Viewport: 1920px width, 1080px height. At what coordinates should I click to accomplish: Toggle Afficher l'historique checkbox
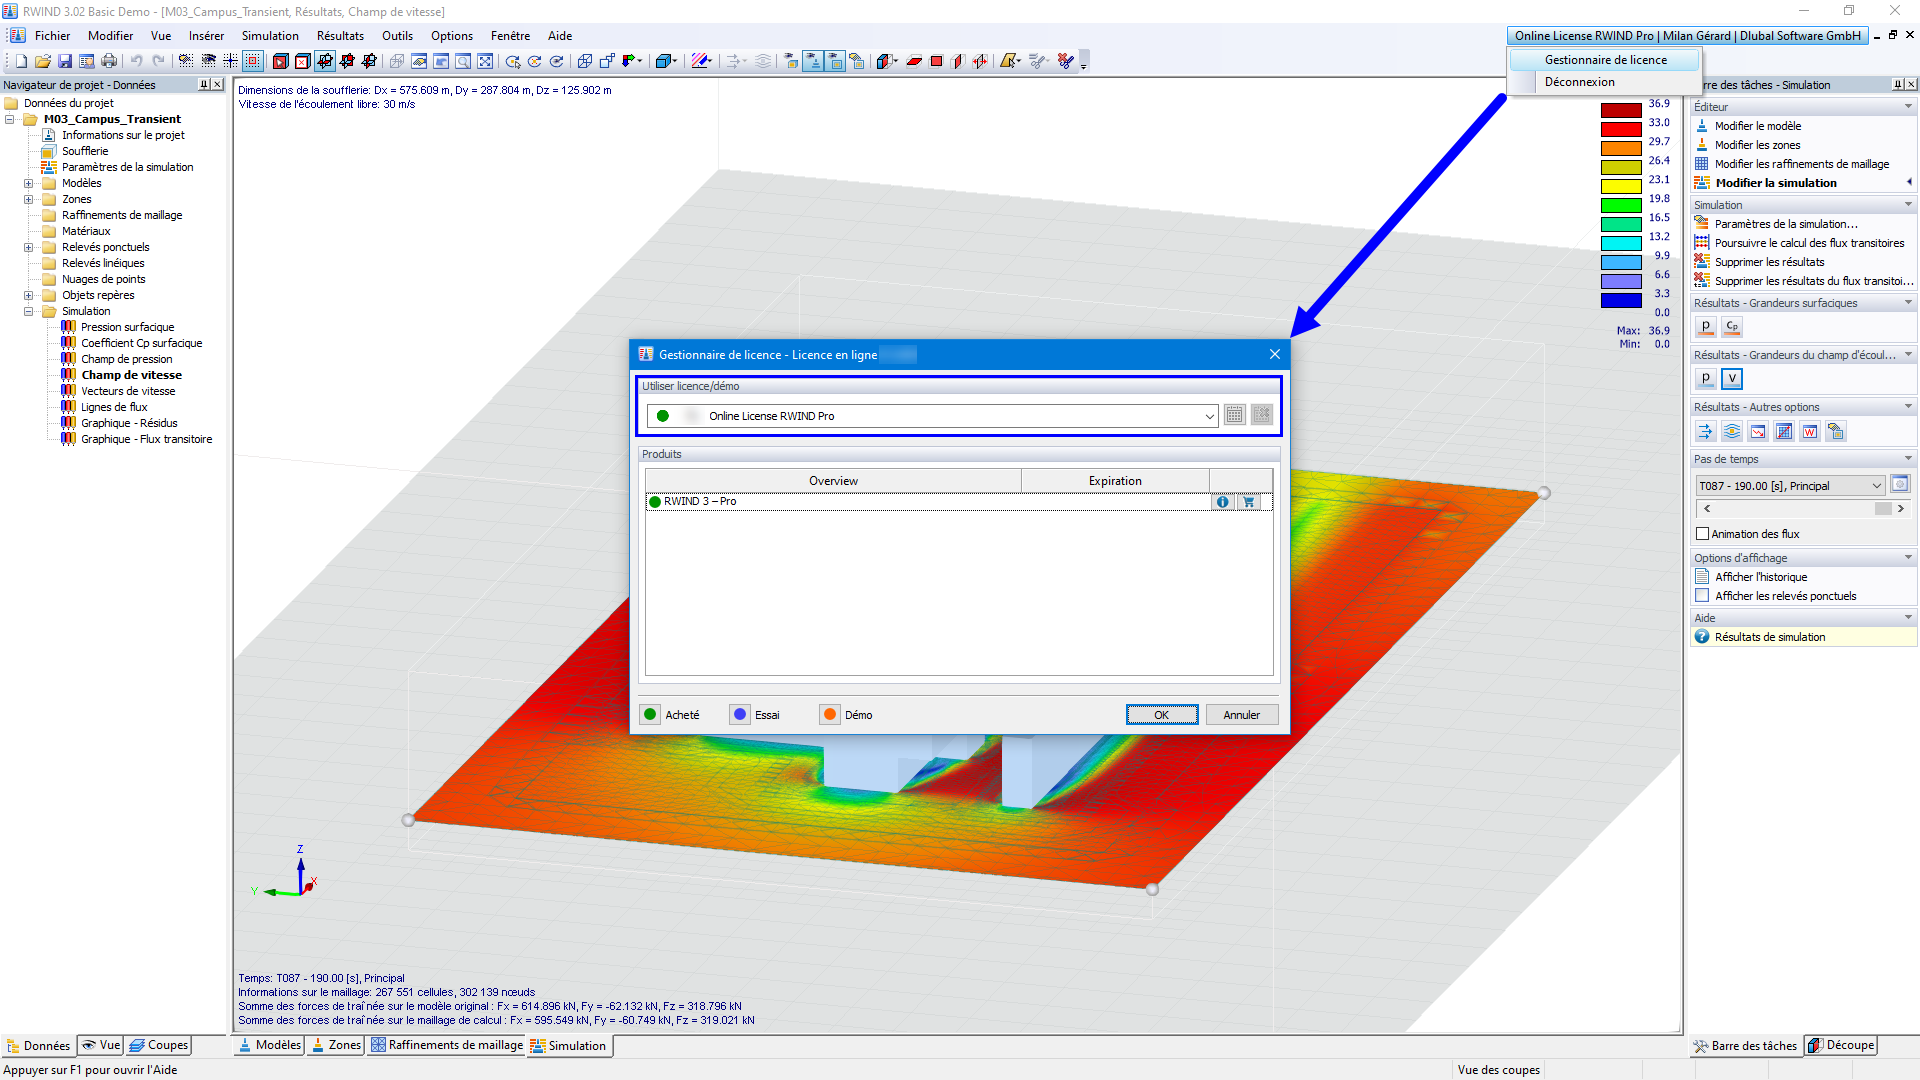[x=1702, y=576]
